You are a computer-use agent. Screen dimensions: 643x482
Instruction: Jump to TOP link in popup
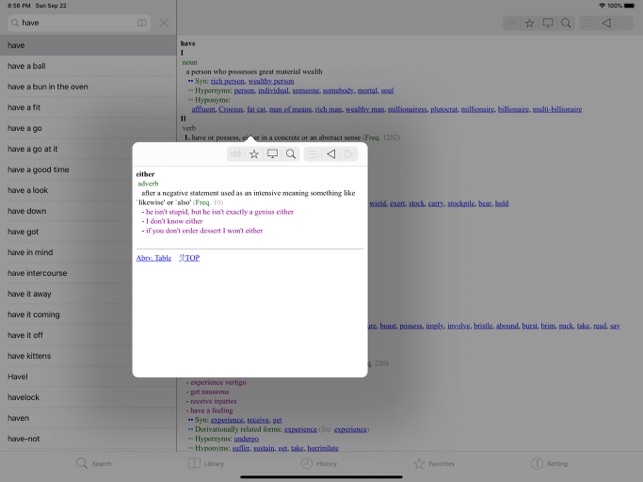189,258
